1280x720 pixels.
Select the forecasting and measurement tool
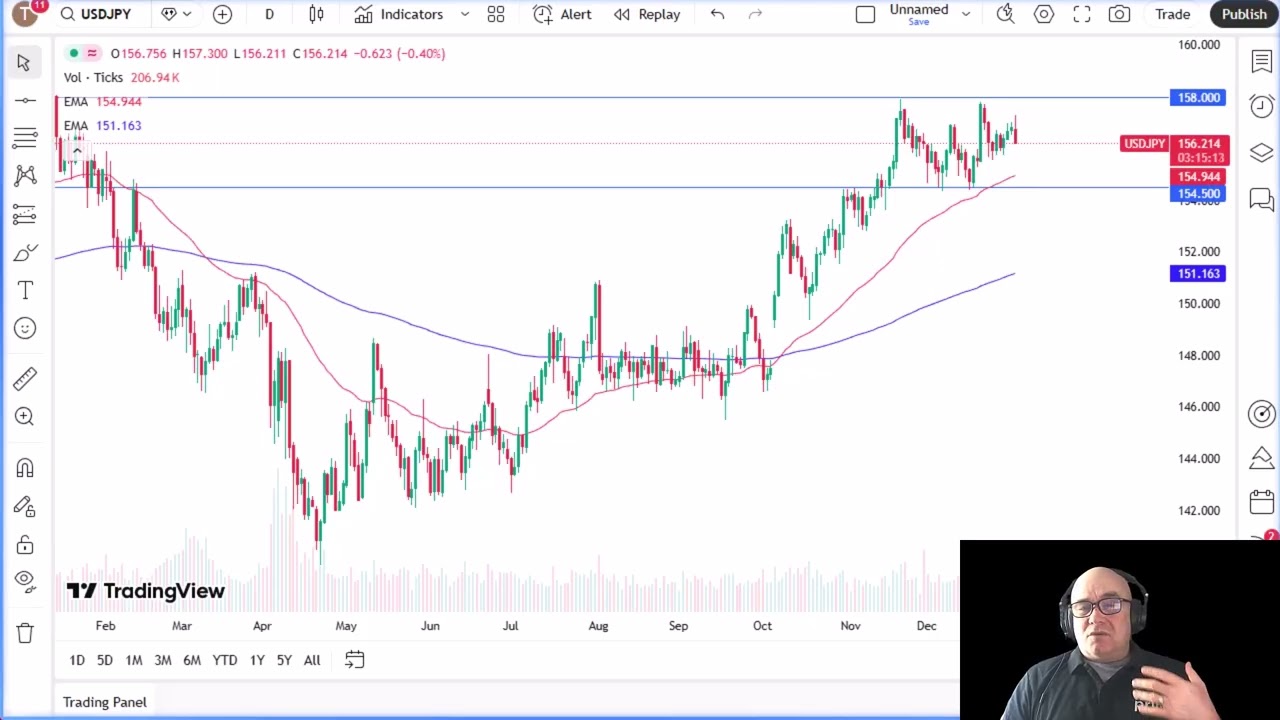(x=24, y=214)
